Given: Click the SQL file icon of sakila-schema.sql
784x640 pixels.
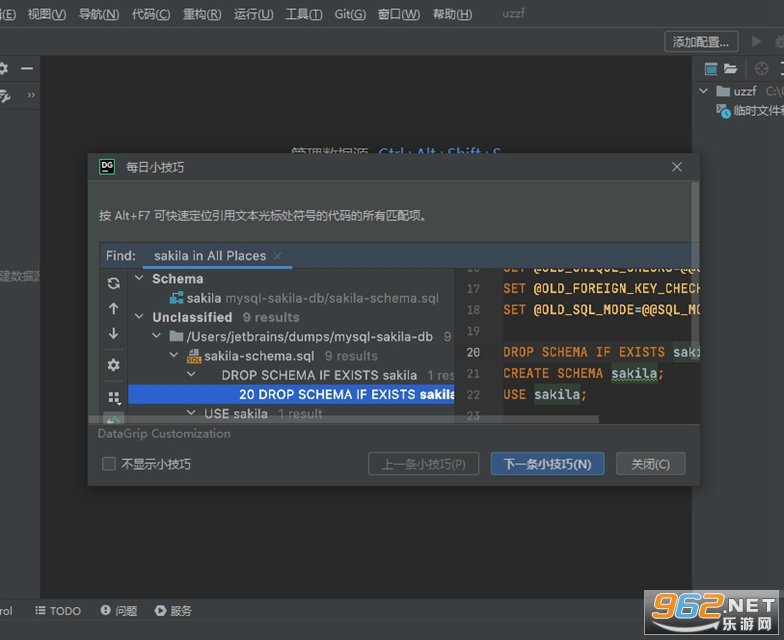Looking at the screenshot, I should click(x=194, y=356).
